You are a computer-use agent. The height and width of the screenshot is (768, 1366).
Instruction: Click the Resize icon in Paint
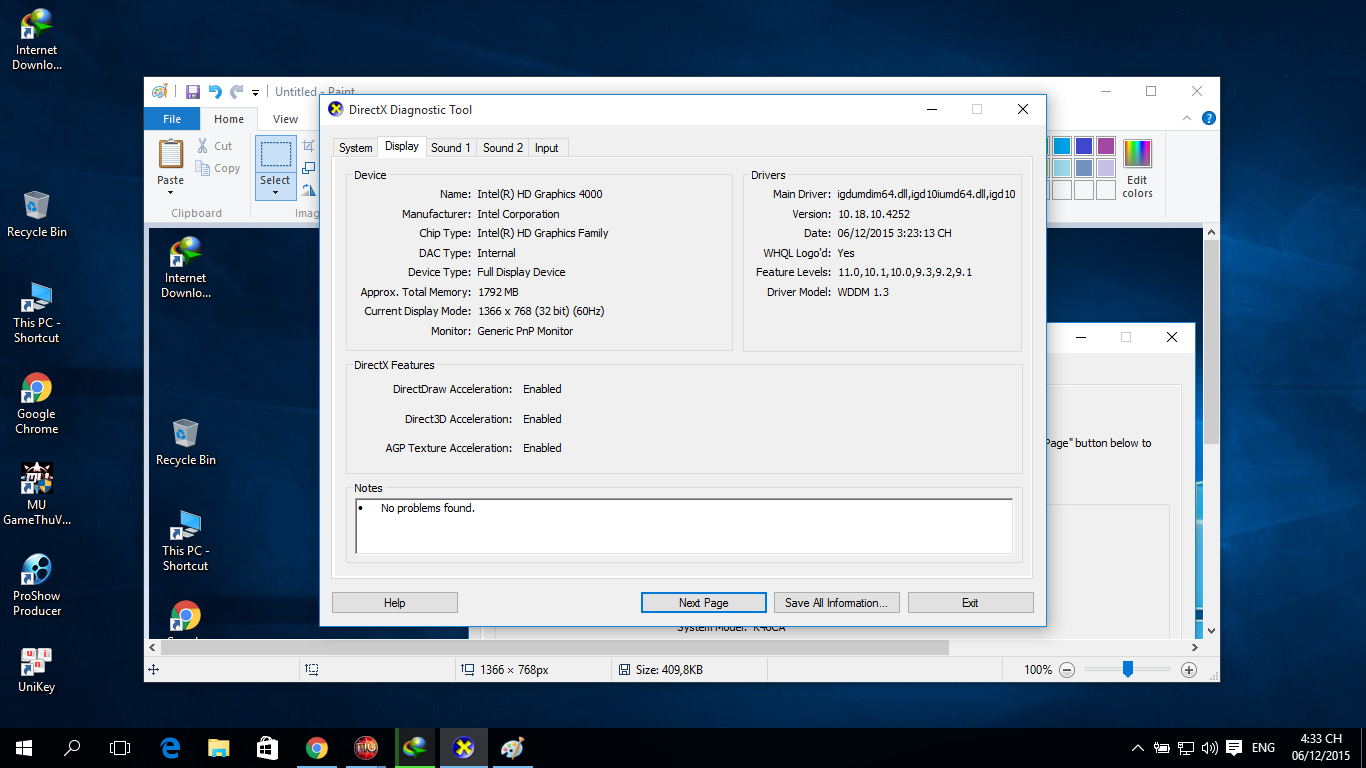(x=309, y=168)
